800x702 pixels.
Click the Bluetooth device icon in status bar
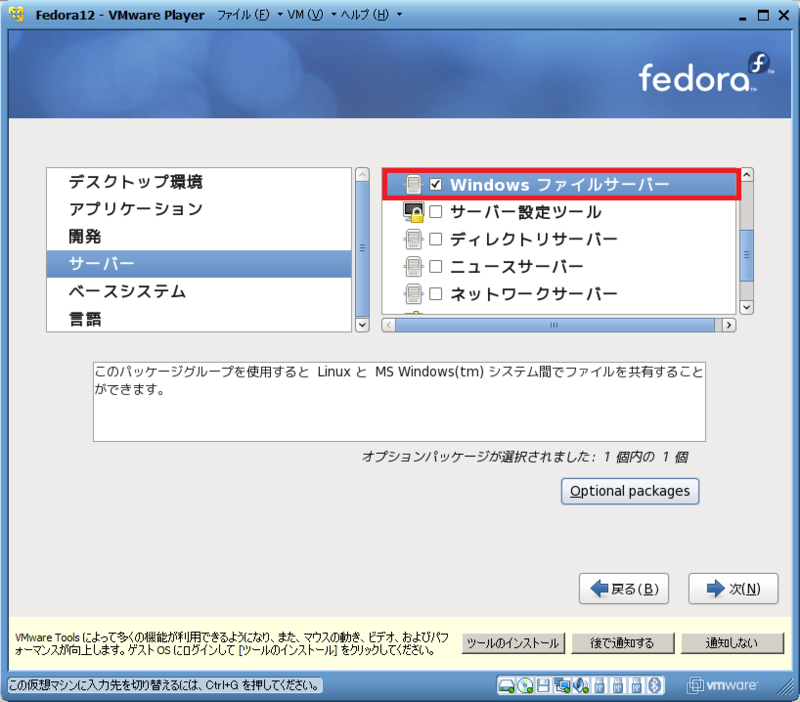coord(654,686)
